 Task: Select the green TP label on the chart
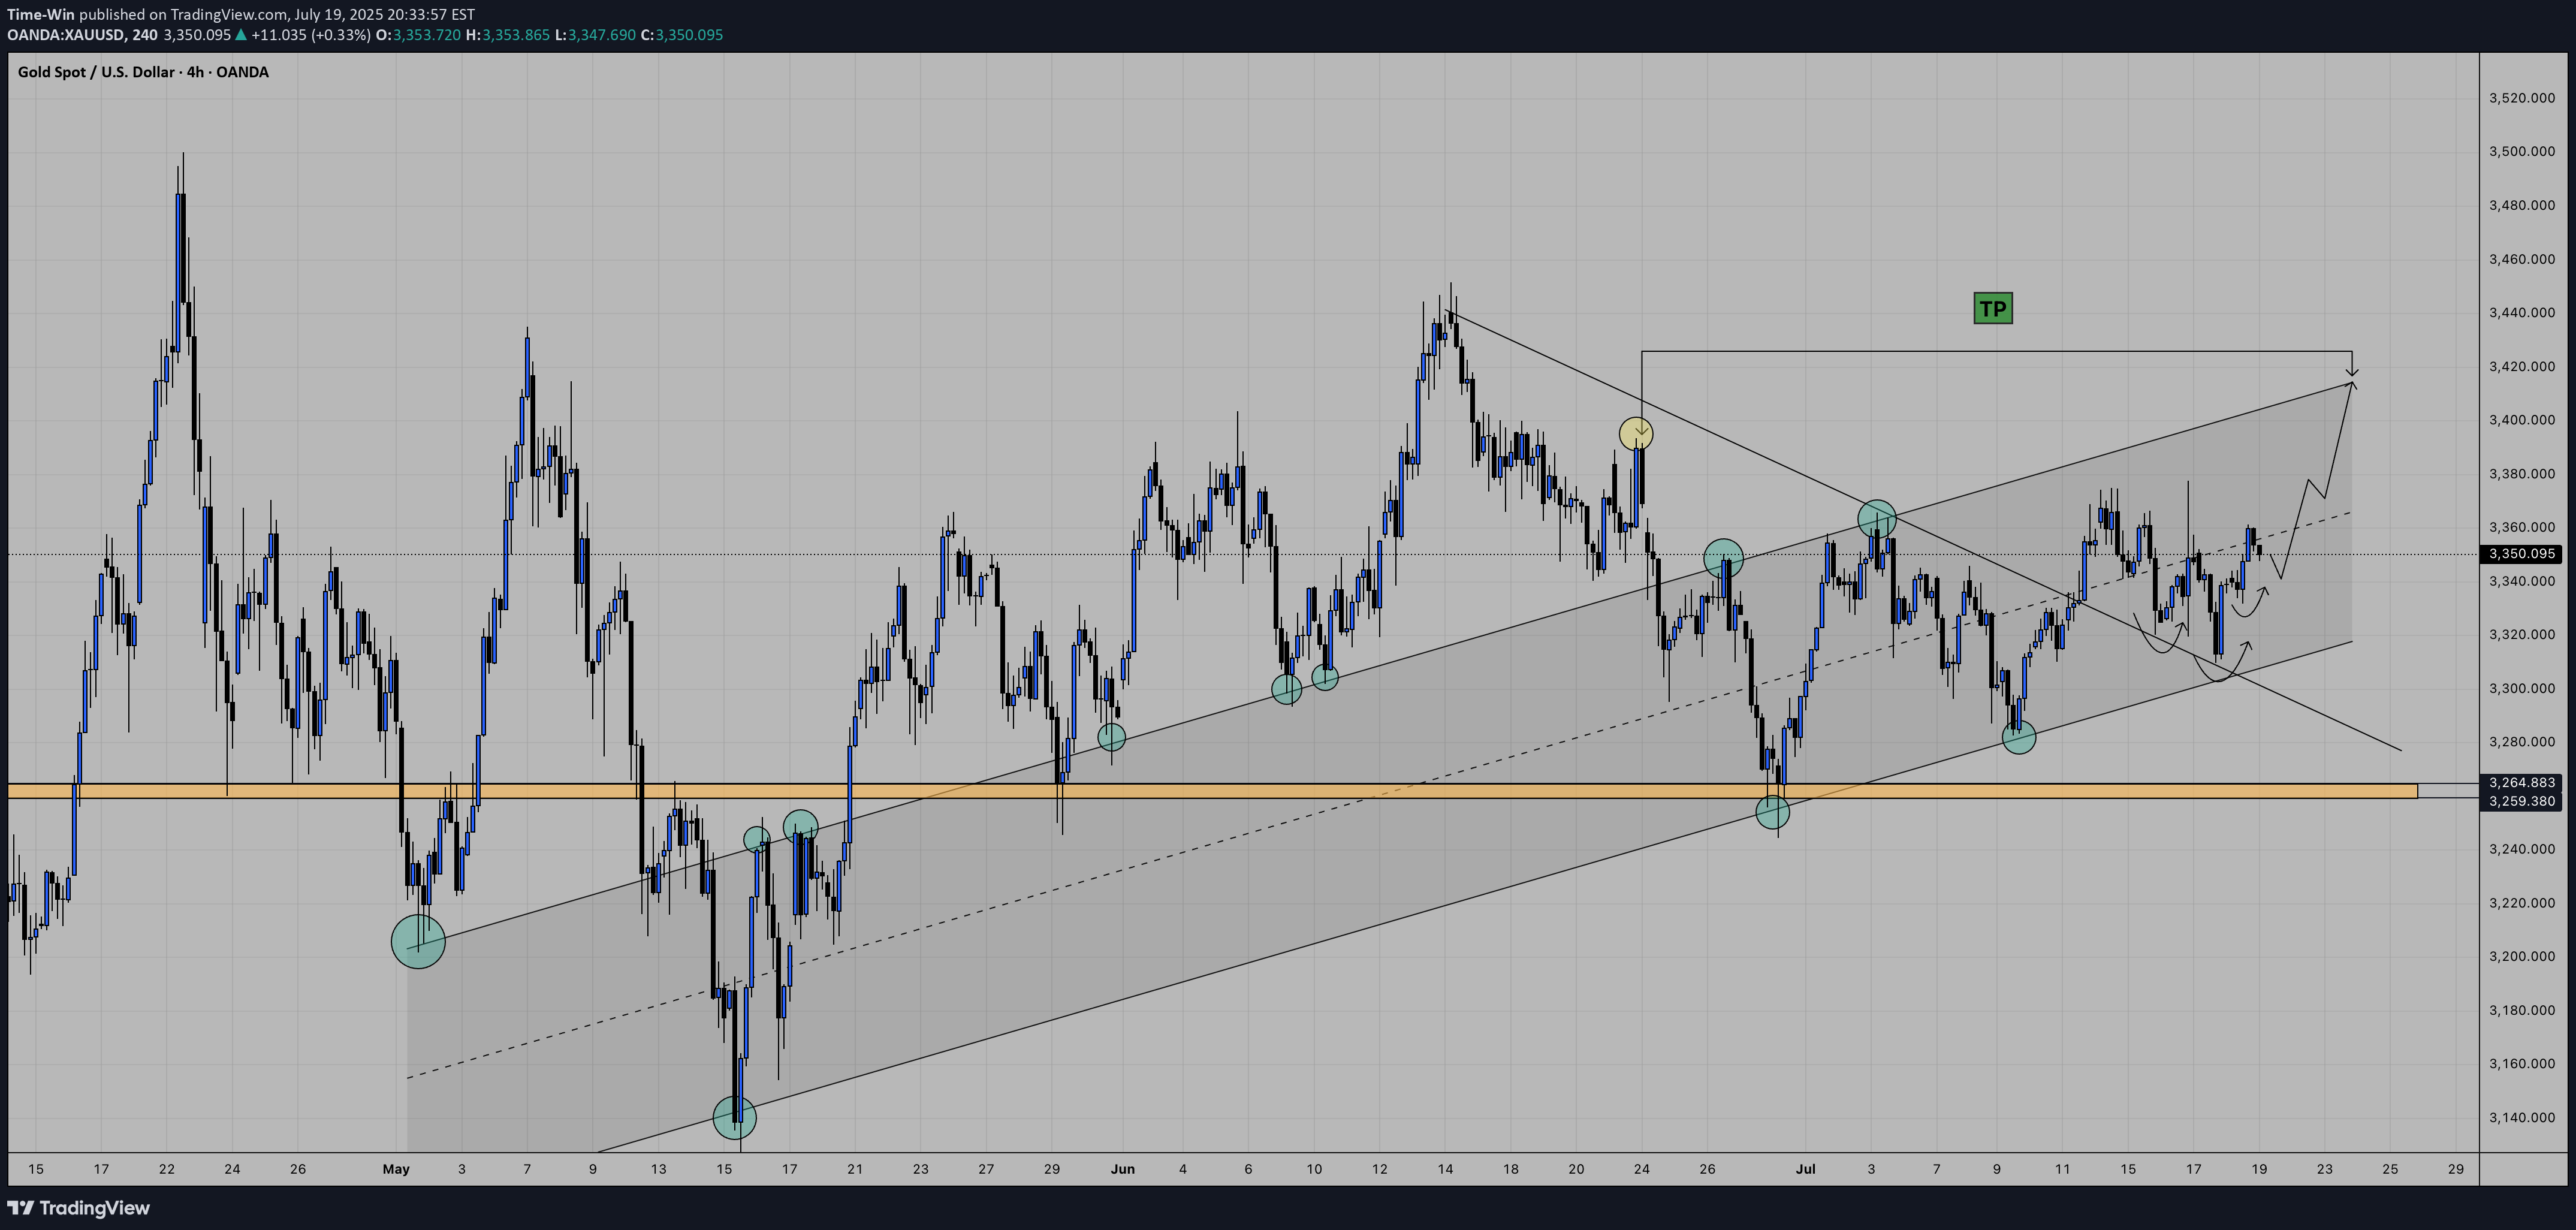point(1993,309)
